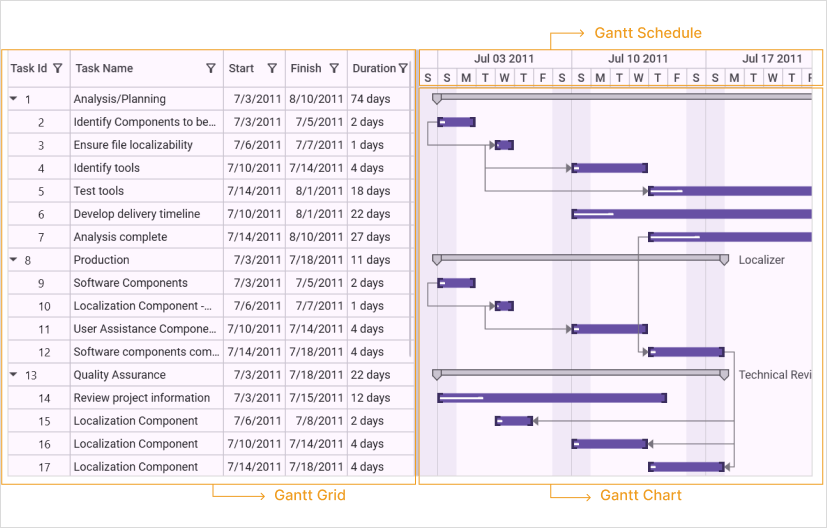Select the Analysis complete name cell

[x=147, y=237]
